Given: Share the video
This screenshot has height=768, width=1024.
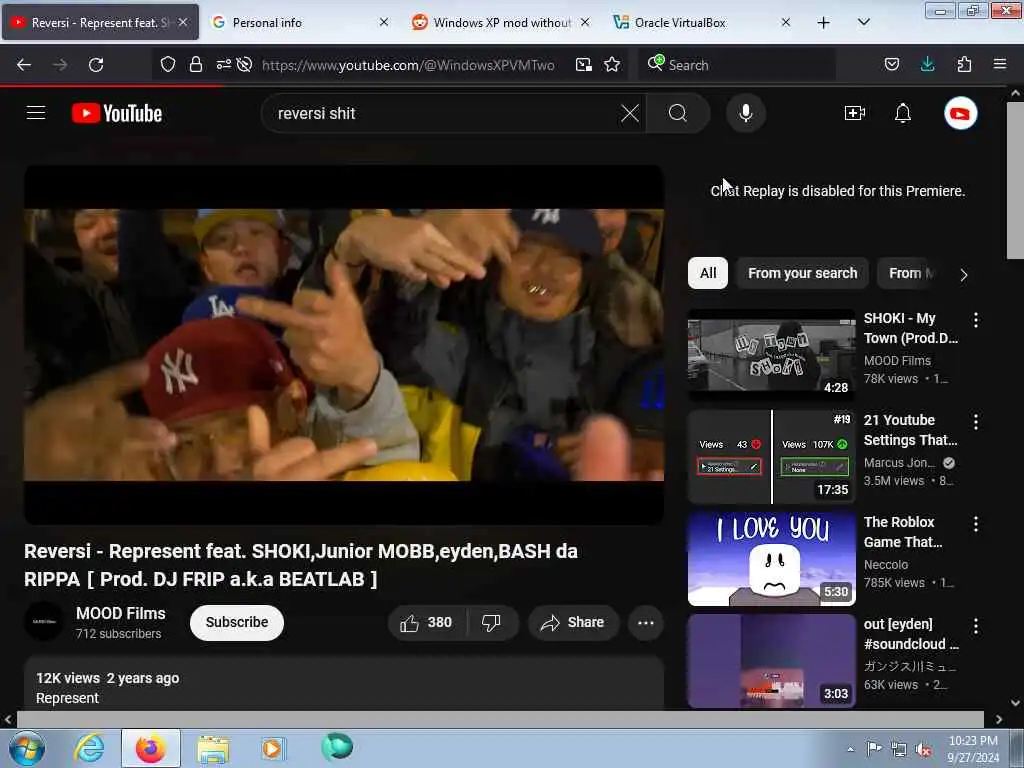Looking at the screenshot, I should point(573,622).
